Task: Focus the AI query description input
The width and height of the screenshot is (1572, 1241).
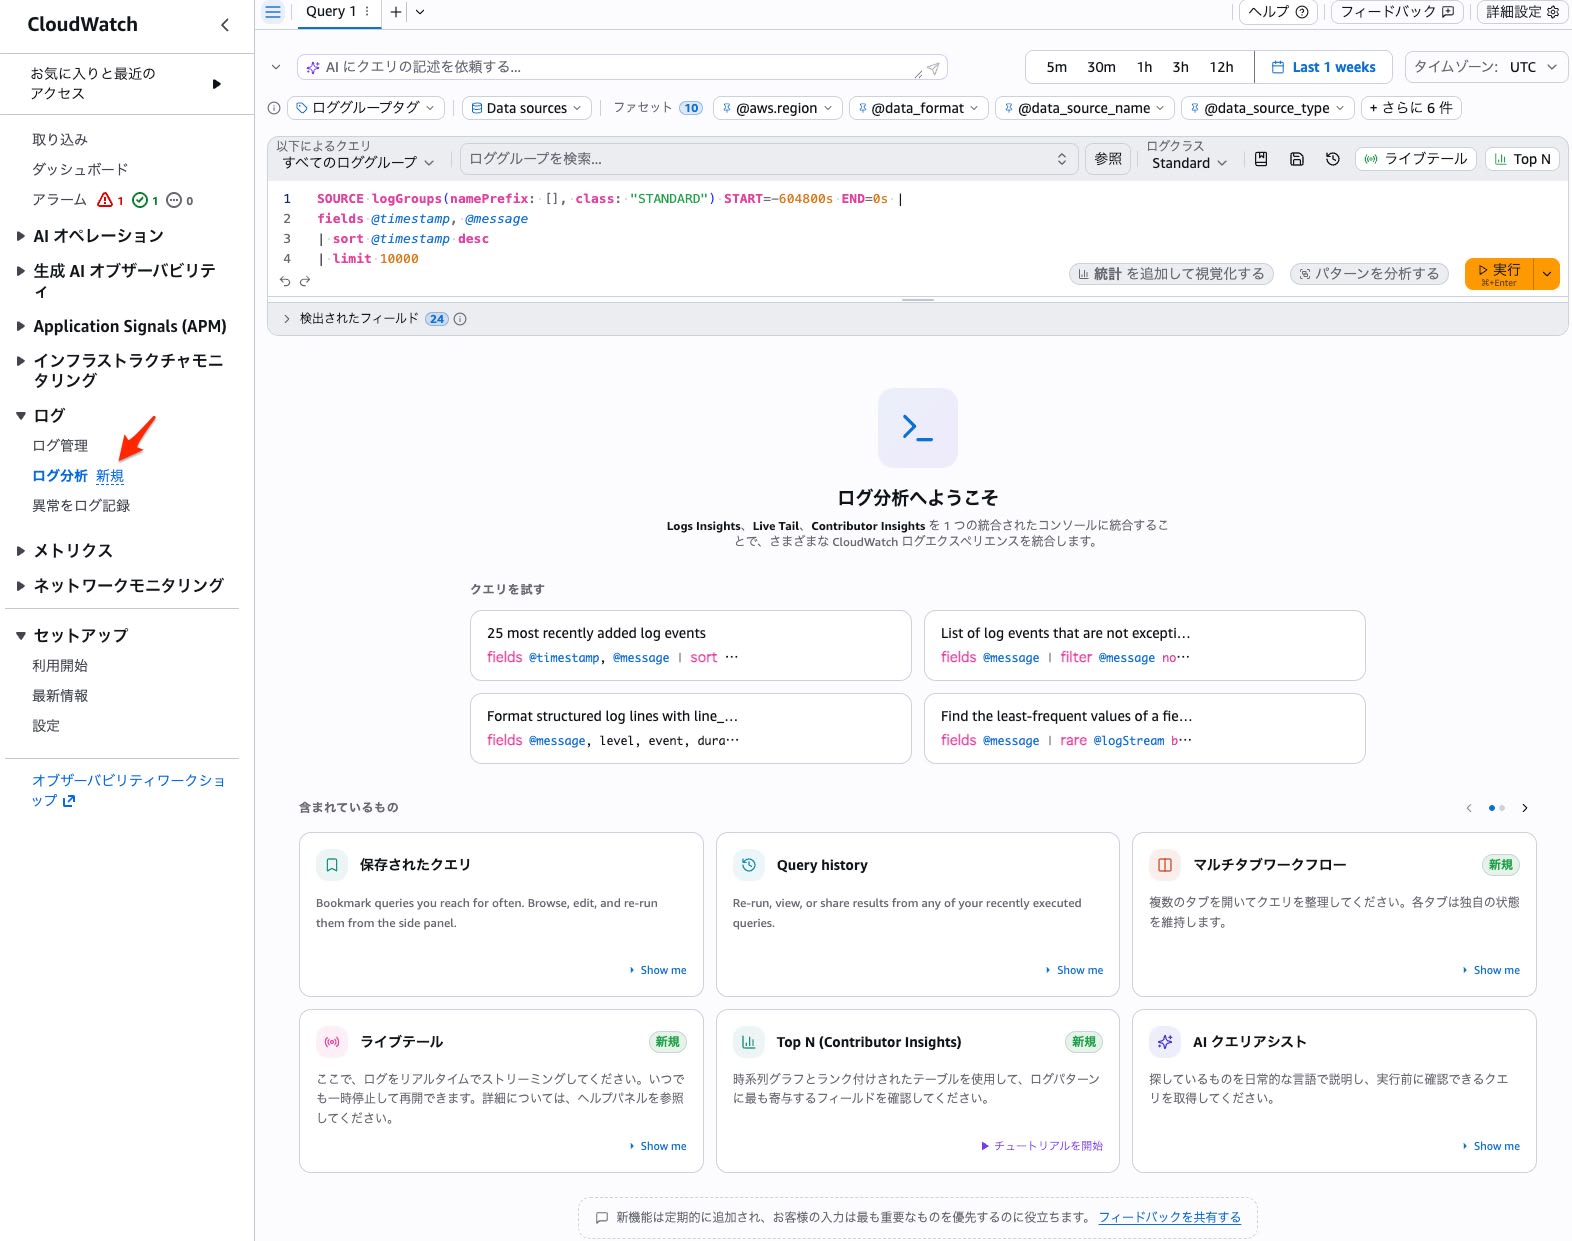Action: coord(610,67)
